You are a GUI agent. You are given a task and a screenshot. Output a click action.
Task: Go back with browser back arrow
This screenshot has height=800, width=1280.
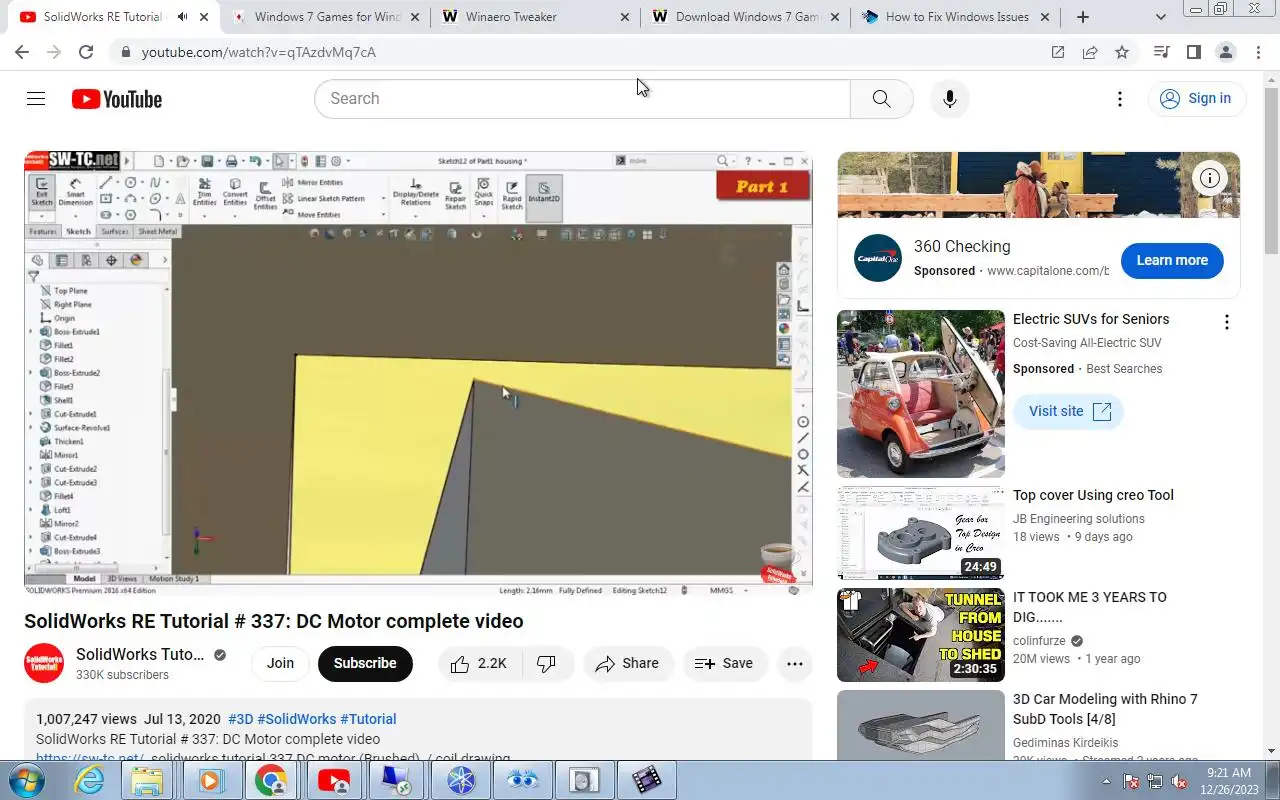point(22,52)
